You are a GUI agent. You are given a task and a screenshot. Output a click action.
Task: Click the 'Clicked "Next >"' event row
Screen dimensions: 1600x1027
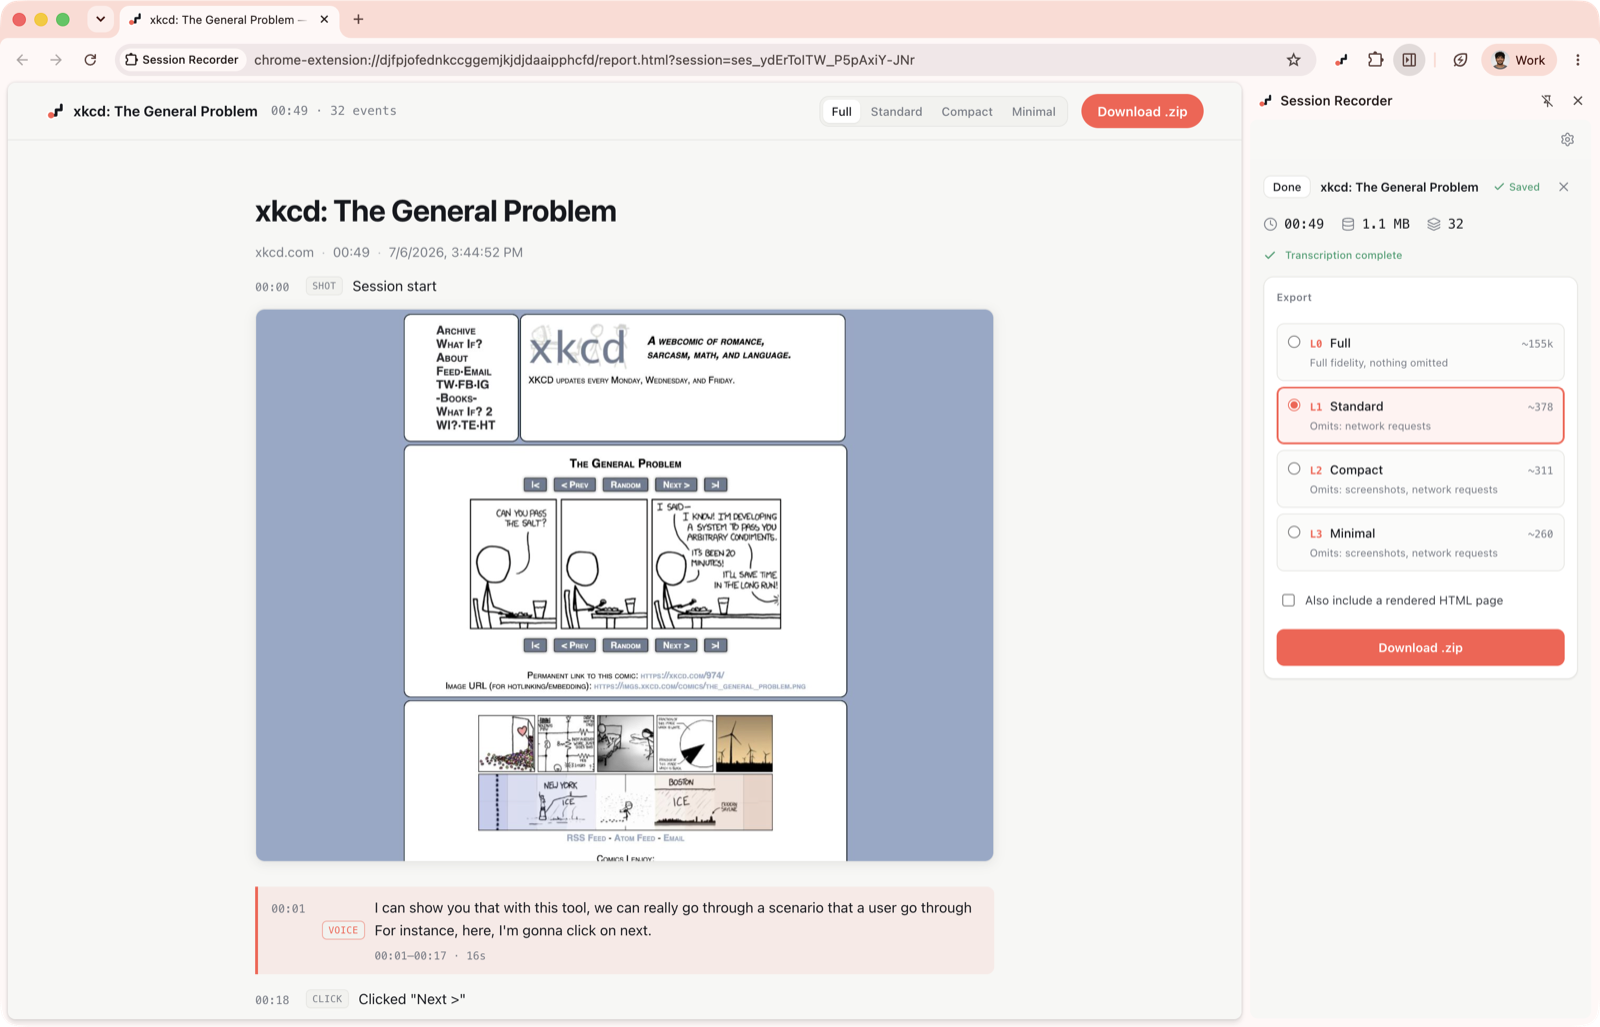click(x=624, y=999)
